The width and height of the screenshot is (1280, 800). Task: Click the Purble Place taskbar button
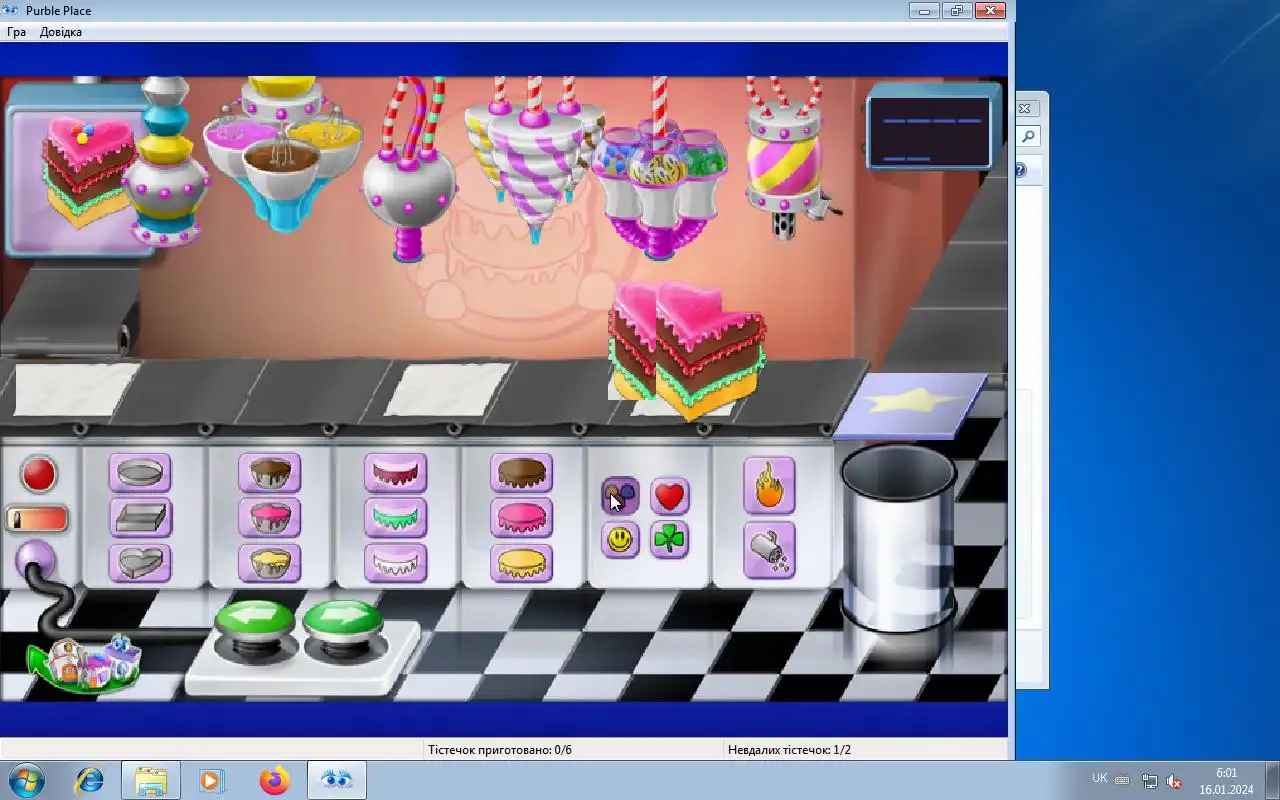(x=337, y=780)
